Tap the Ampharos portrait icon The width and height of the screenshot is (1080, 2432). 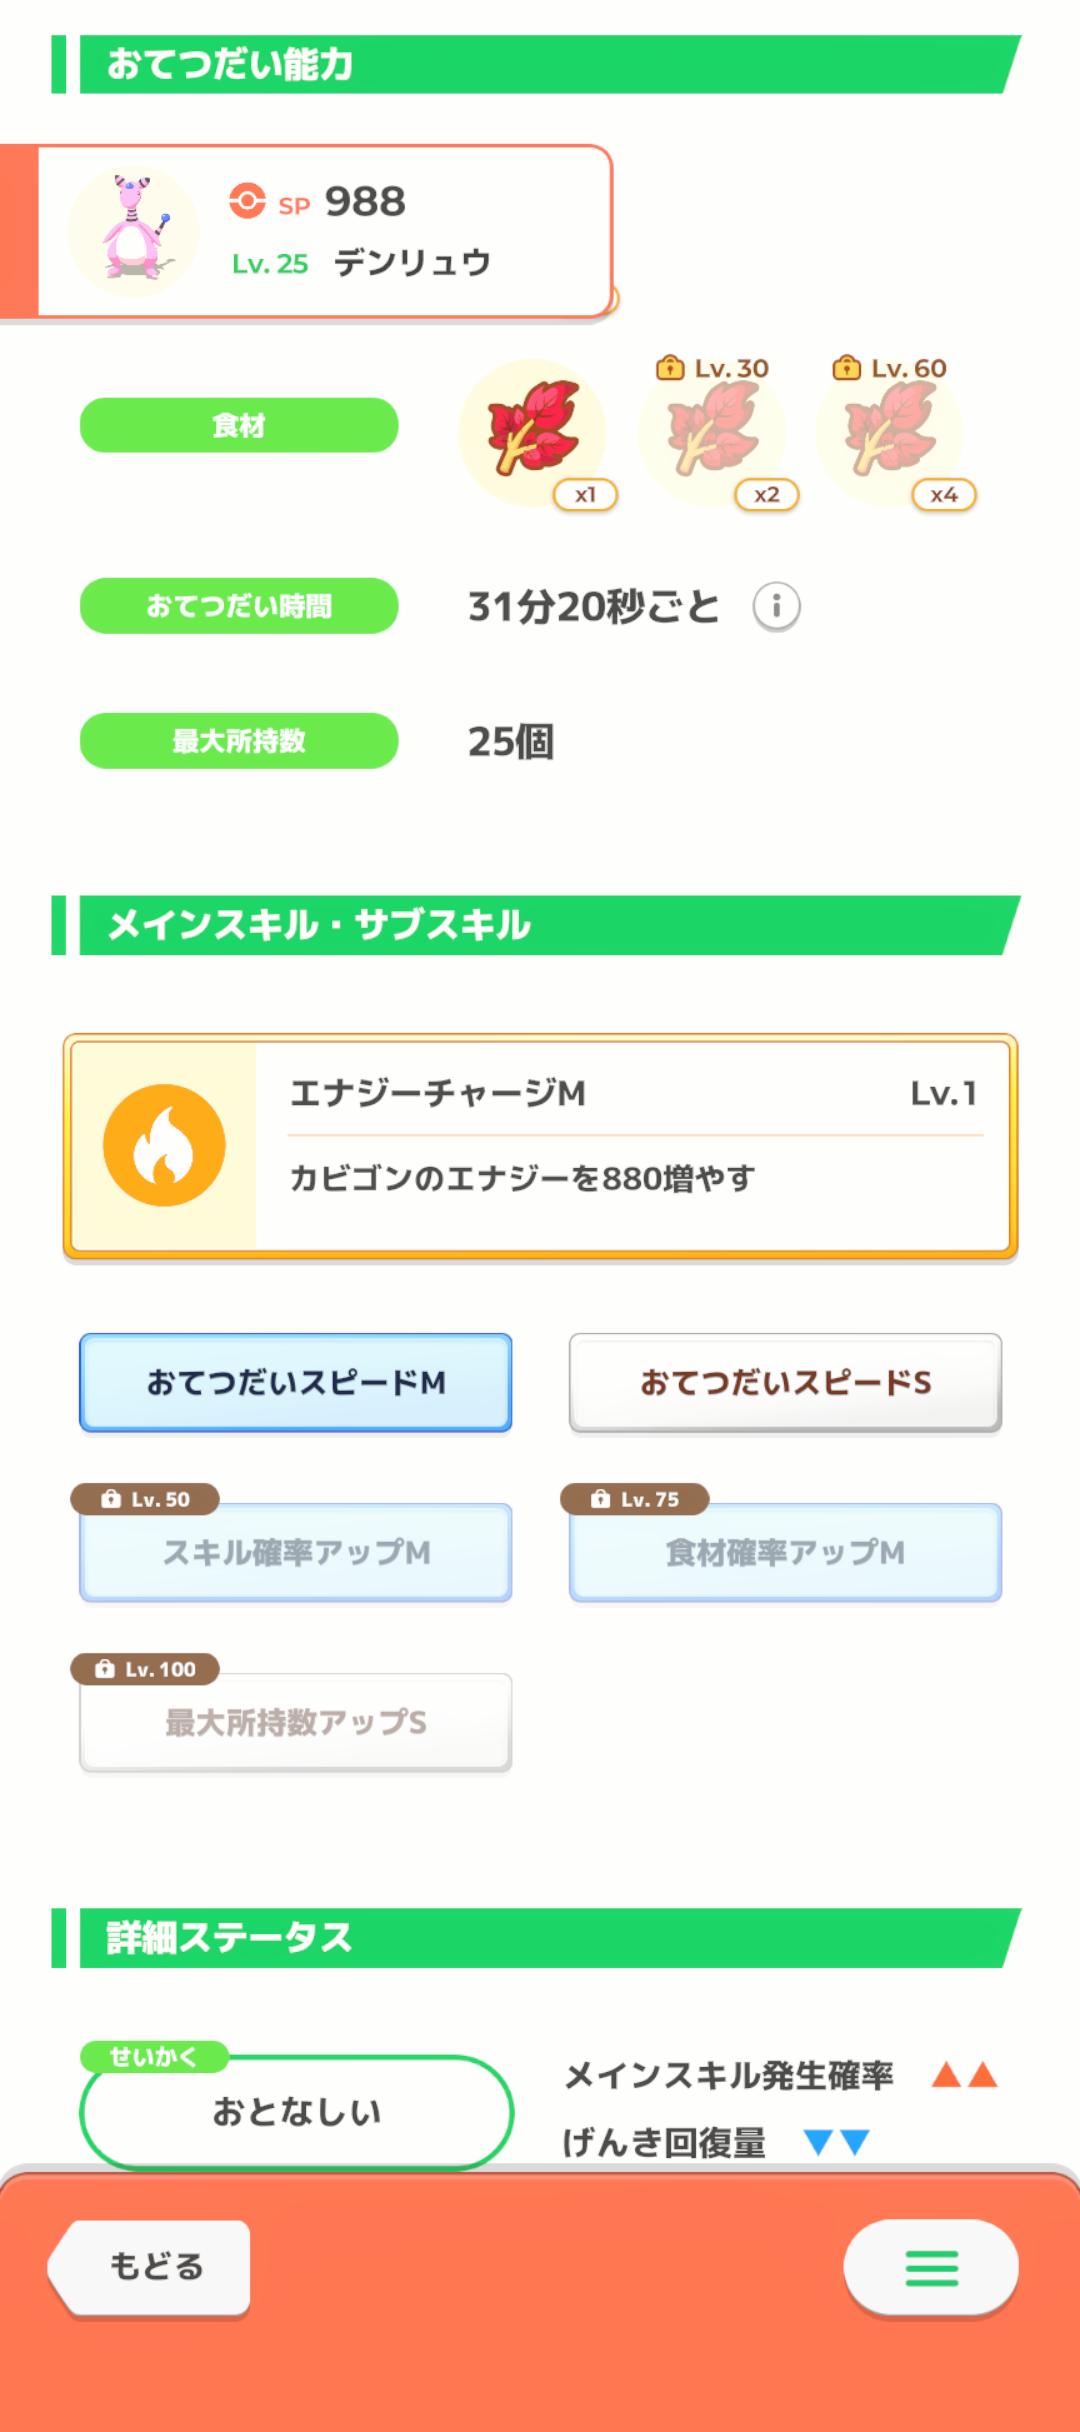coord(134,231)
